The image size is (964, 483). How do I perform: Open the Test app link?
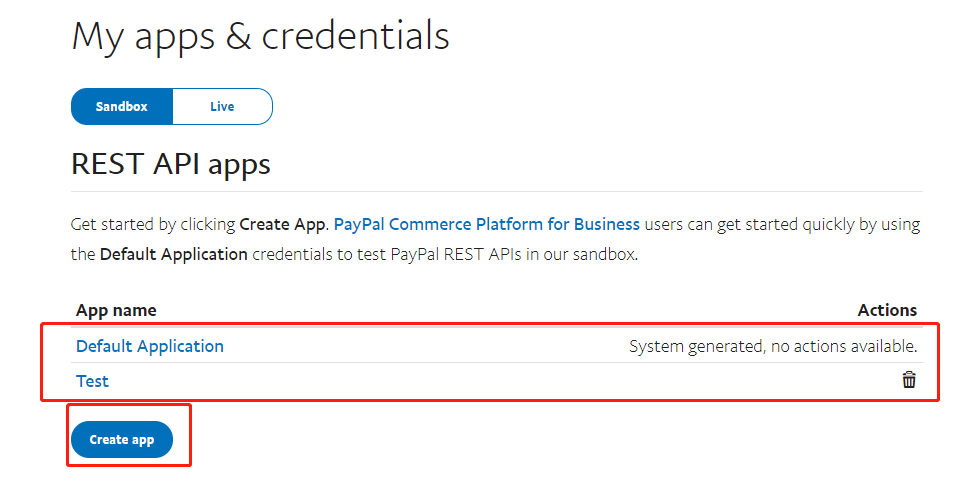tap(92, 381)
